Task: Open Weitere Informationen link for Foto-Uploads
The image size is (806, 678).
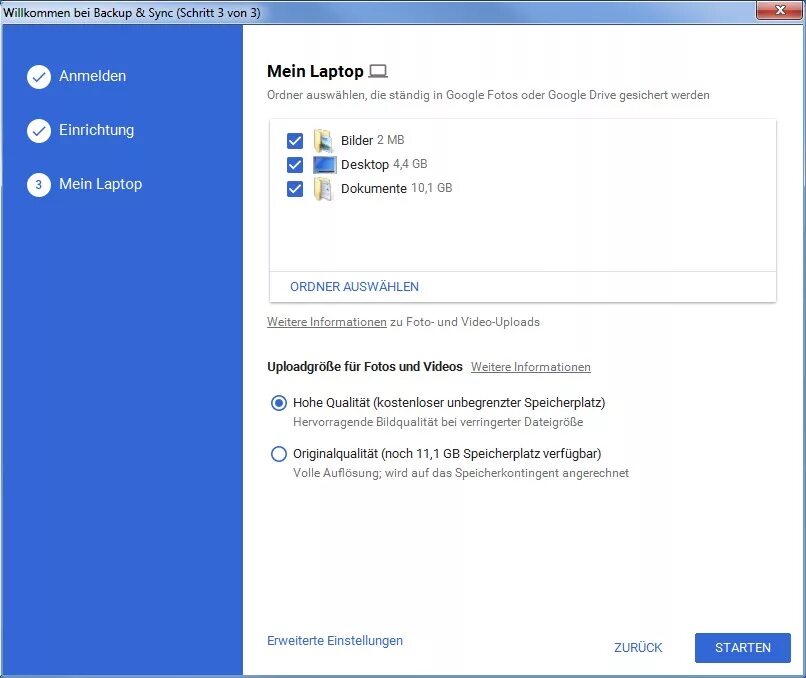Action: (x=326, y=322)
